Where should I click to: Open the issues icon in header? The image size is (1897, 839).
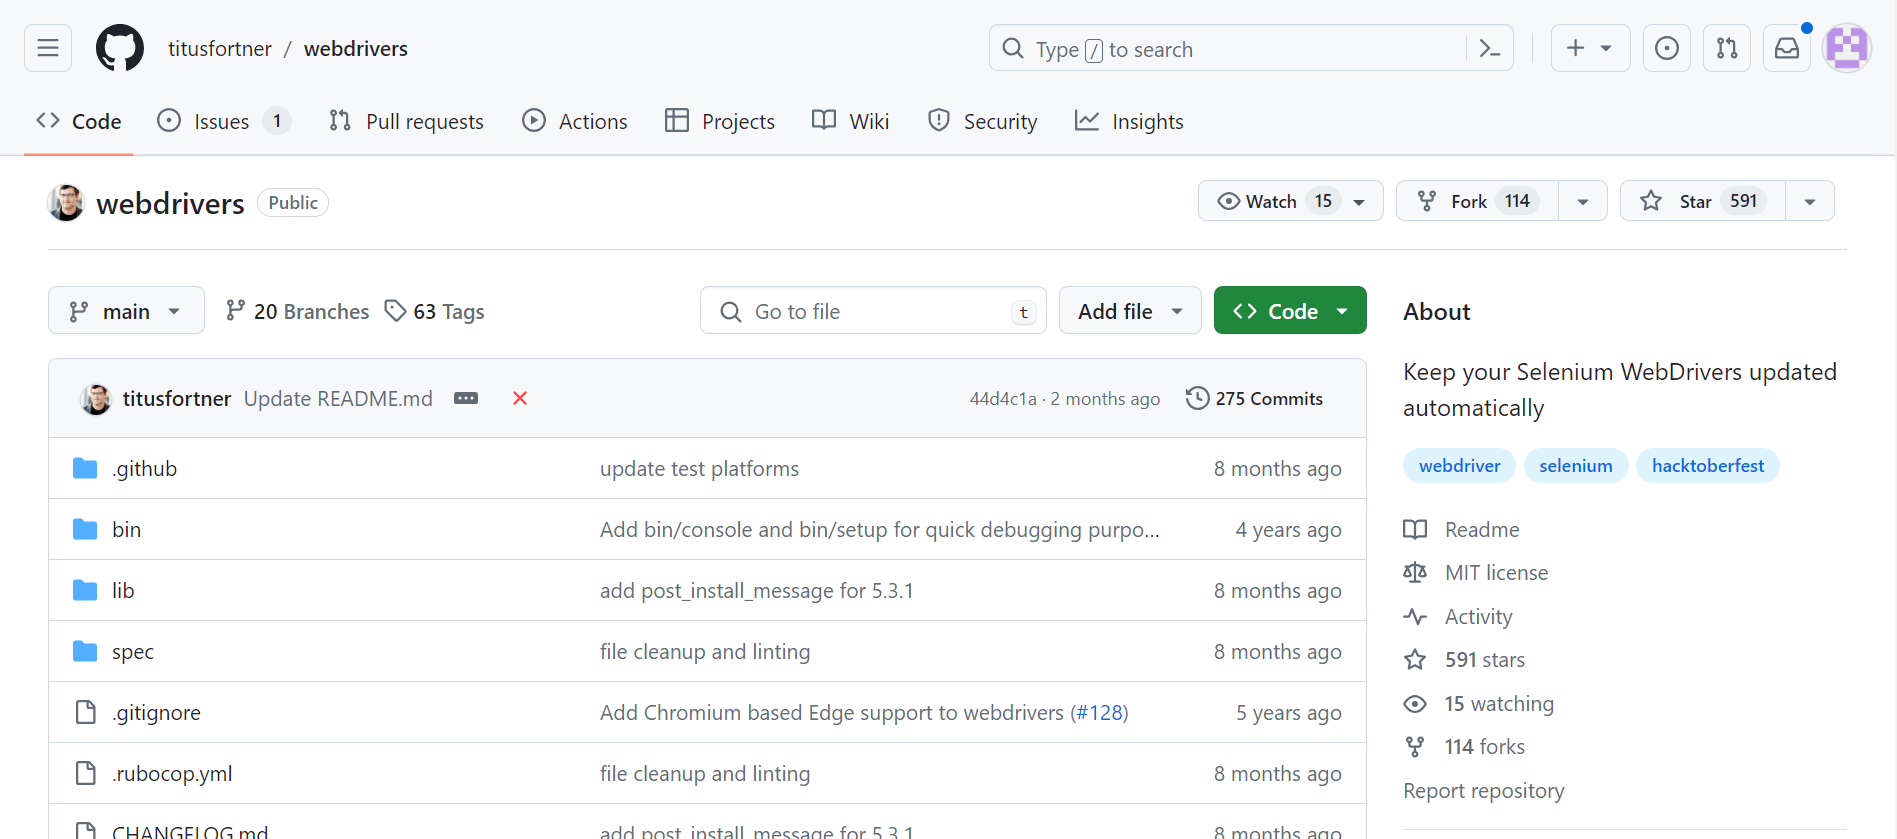(1666, 48)
